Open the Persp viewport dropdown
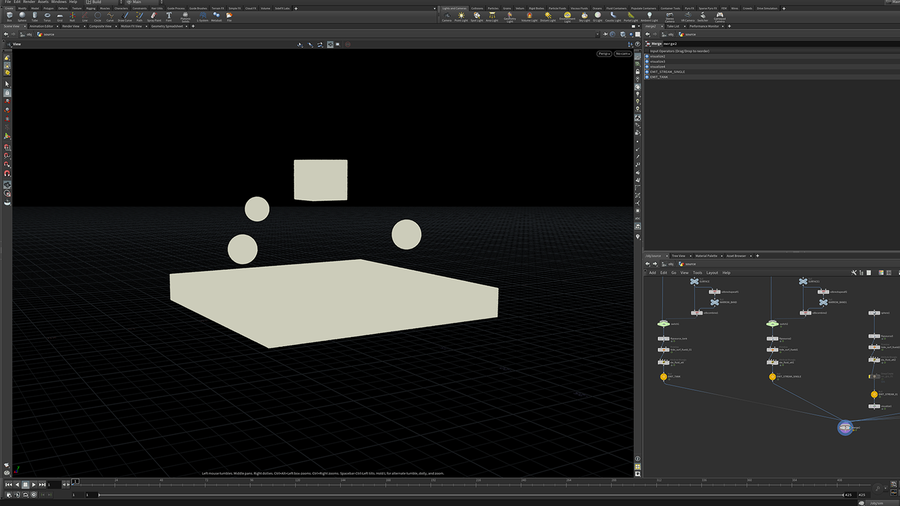The image size is (900, 506). [604, 53]
